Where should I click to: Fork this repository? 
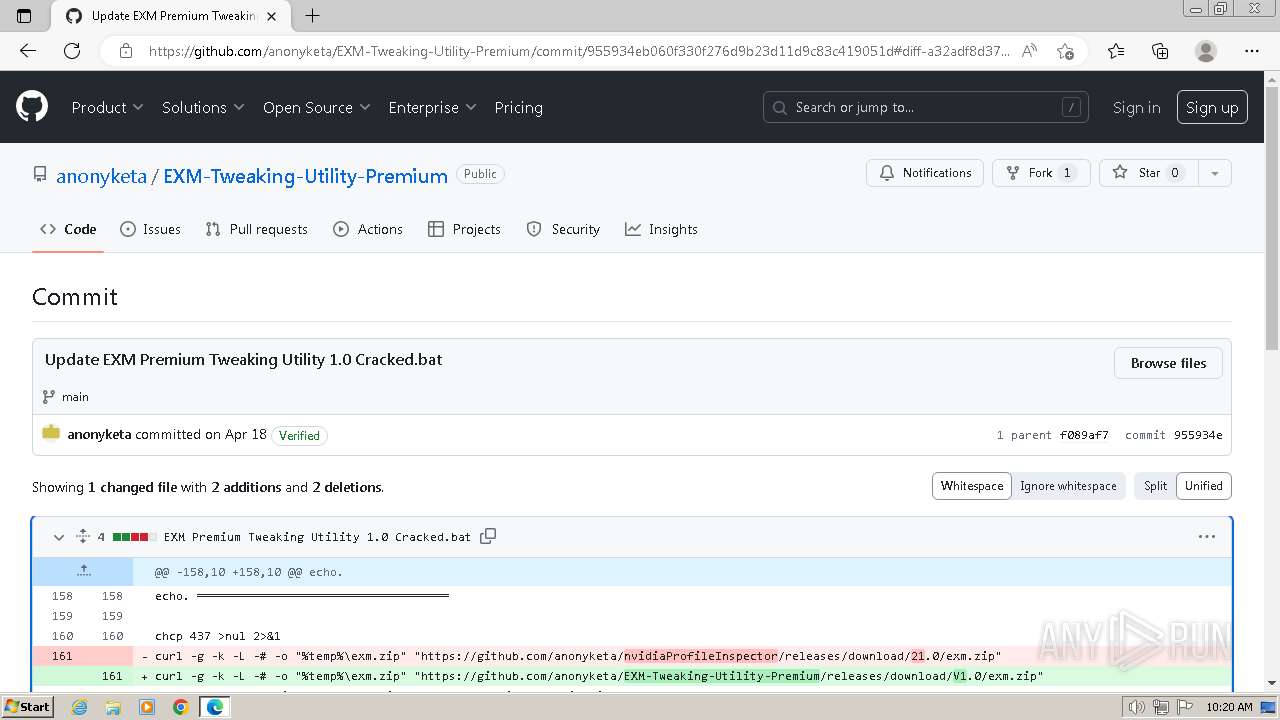pos(1040,173)
